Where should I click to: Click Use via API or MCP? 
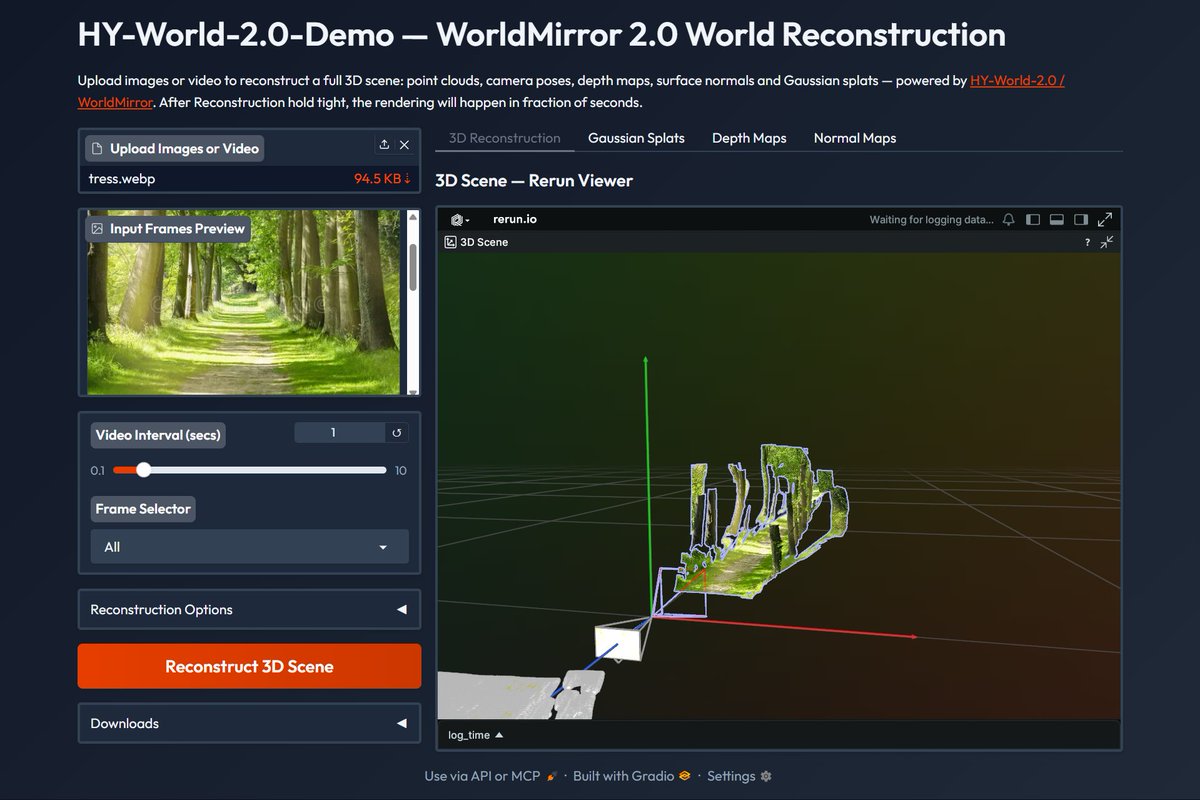tap(490, 776)
